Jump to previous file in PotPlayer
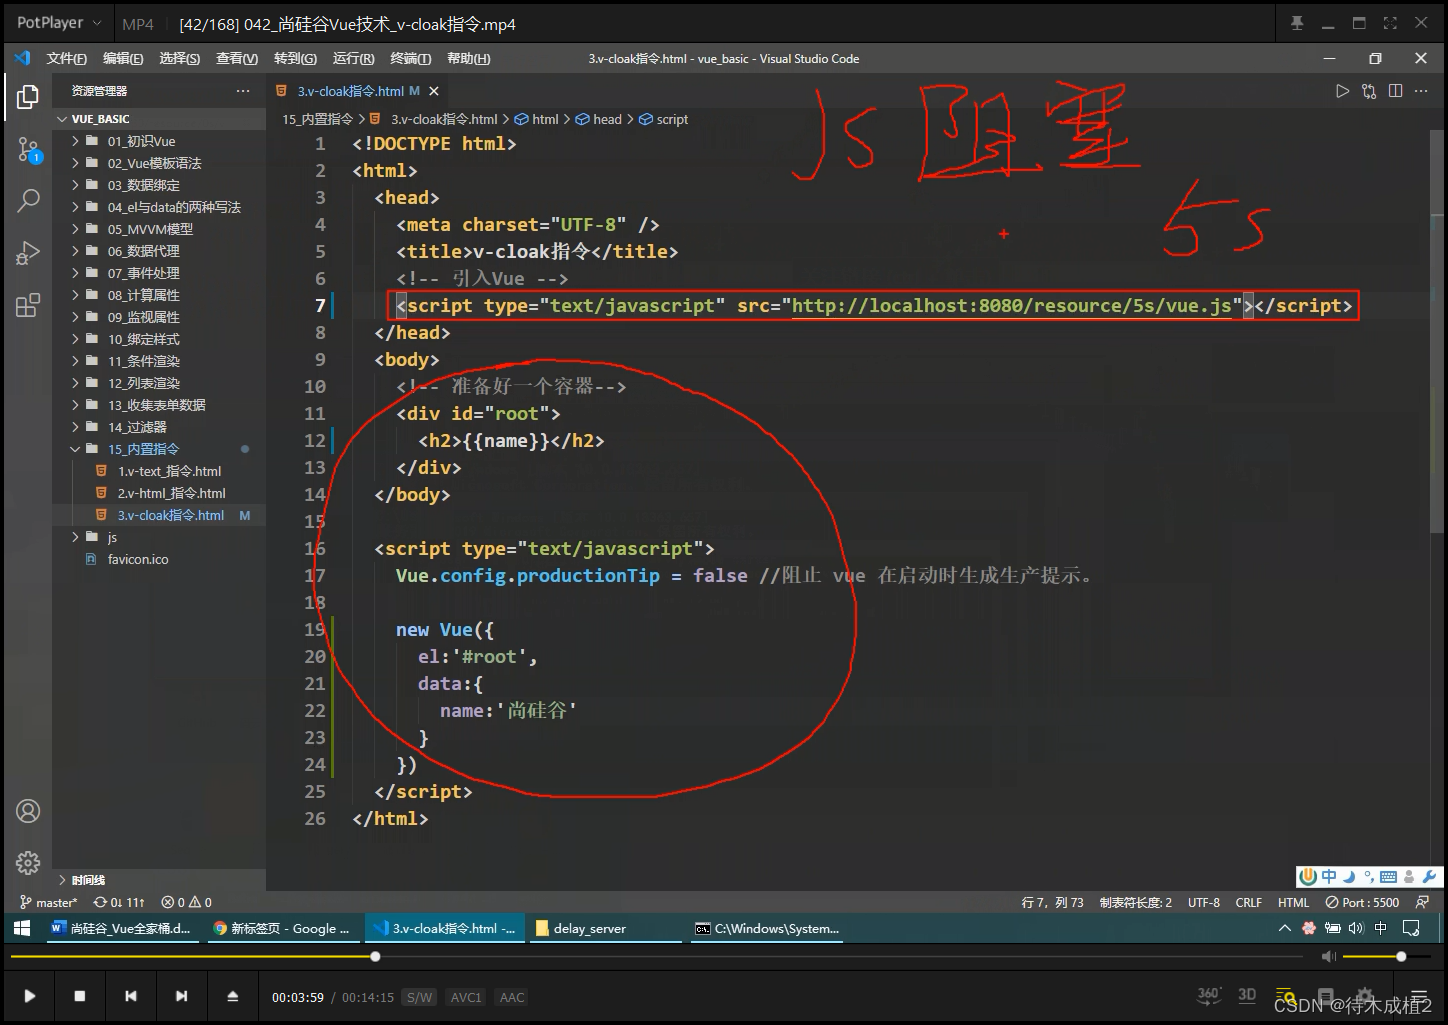The height and width of the screenshot is (1025, 1448). [131, 996]
